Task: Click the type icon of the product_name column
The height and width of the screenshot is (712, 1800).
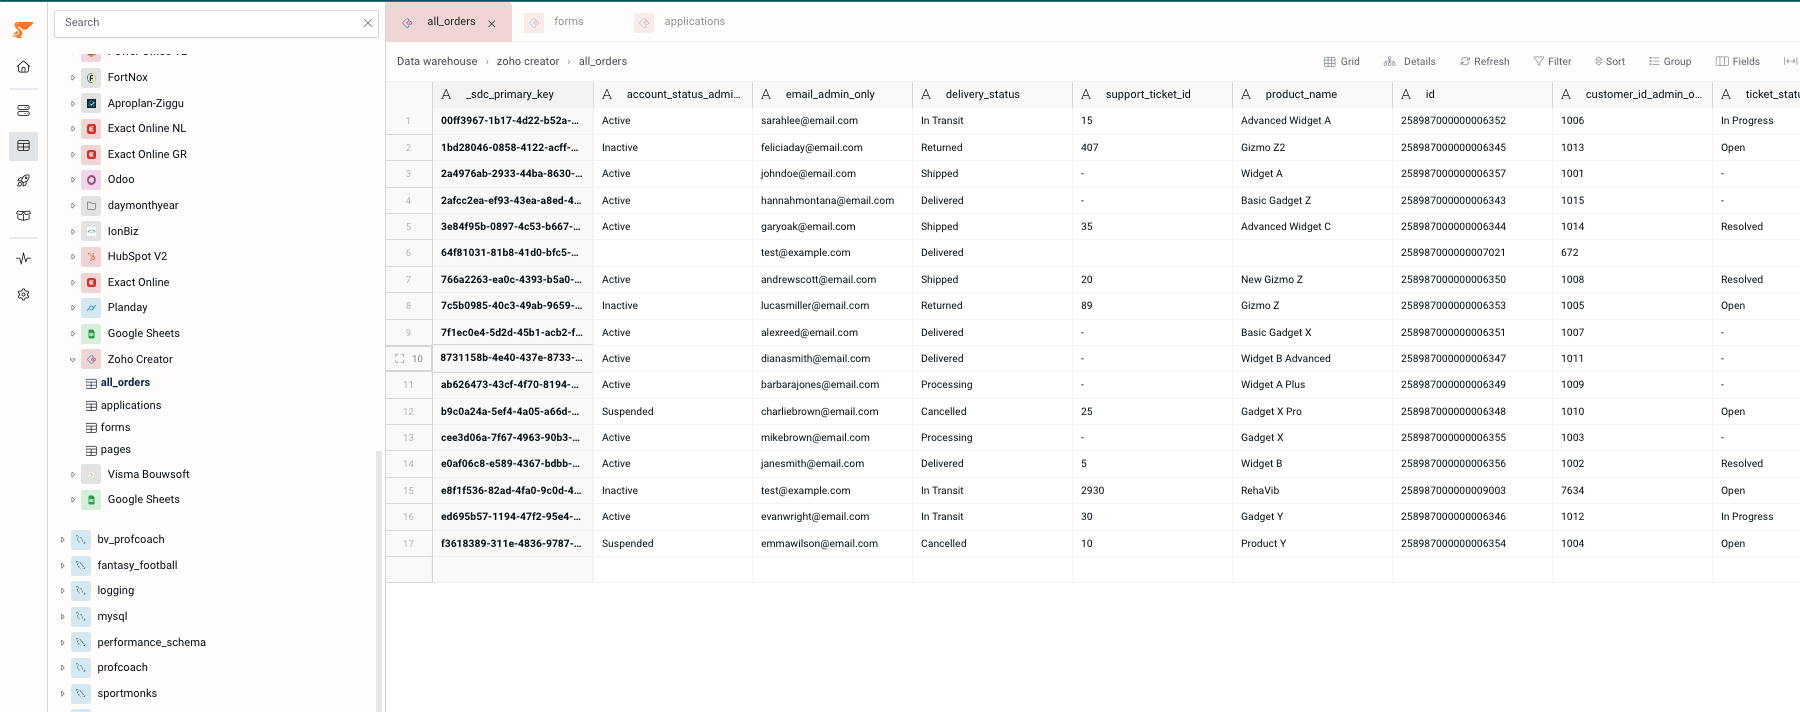Action: [x=1246, y=94]
